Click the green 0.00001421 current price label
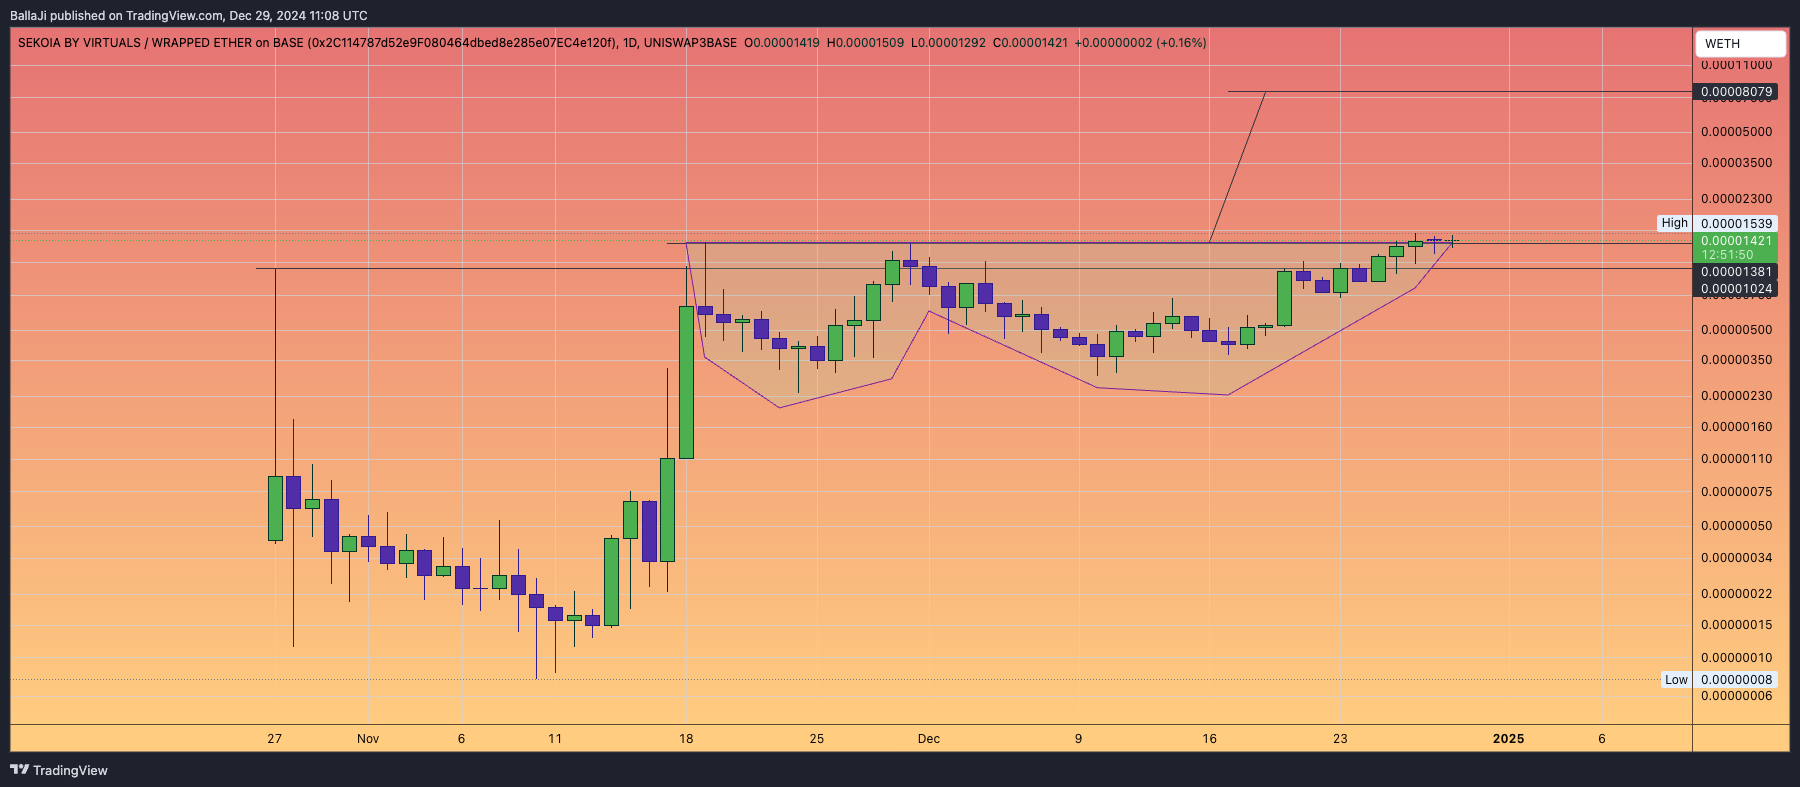Viewport: 1800px width, 787px height. tap(1737, 241)
